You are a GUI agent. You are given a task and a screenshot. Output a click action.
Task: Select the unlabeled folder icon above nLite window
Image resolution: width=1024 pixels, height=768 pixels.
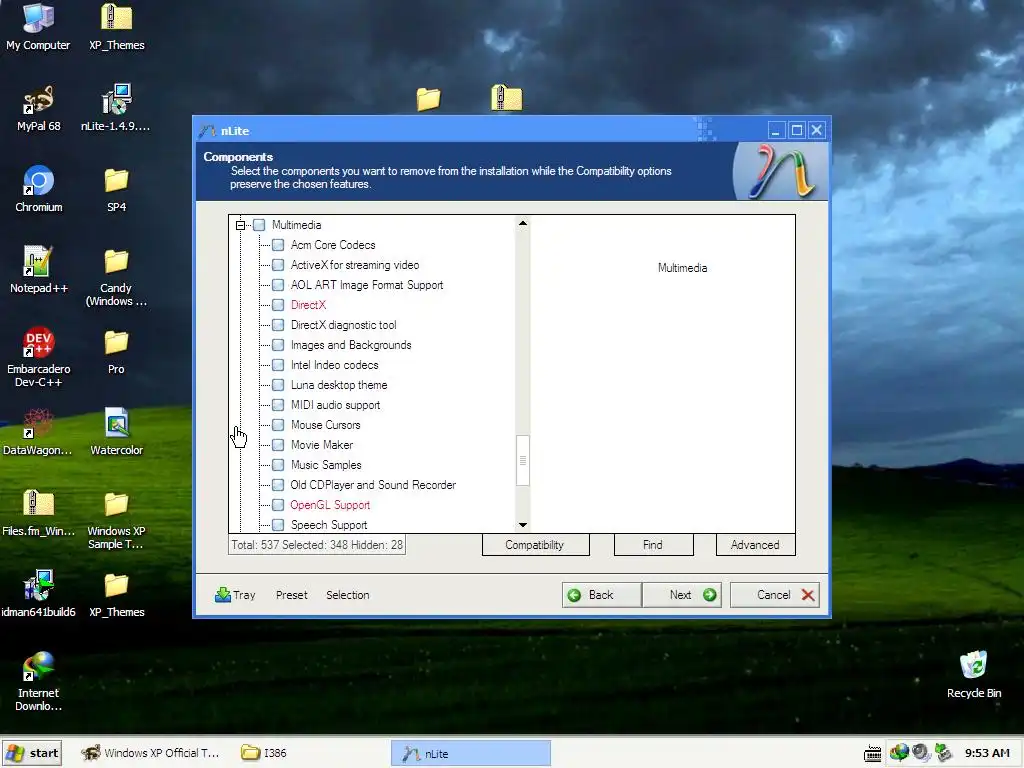[428, 99]
